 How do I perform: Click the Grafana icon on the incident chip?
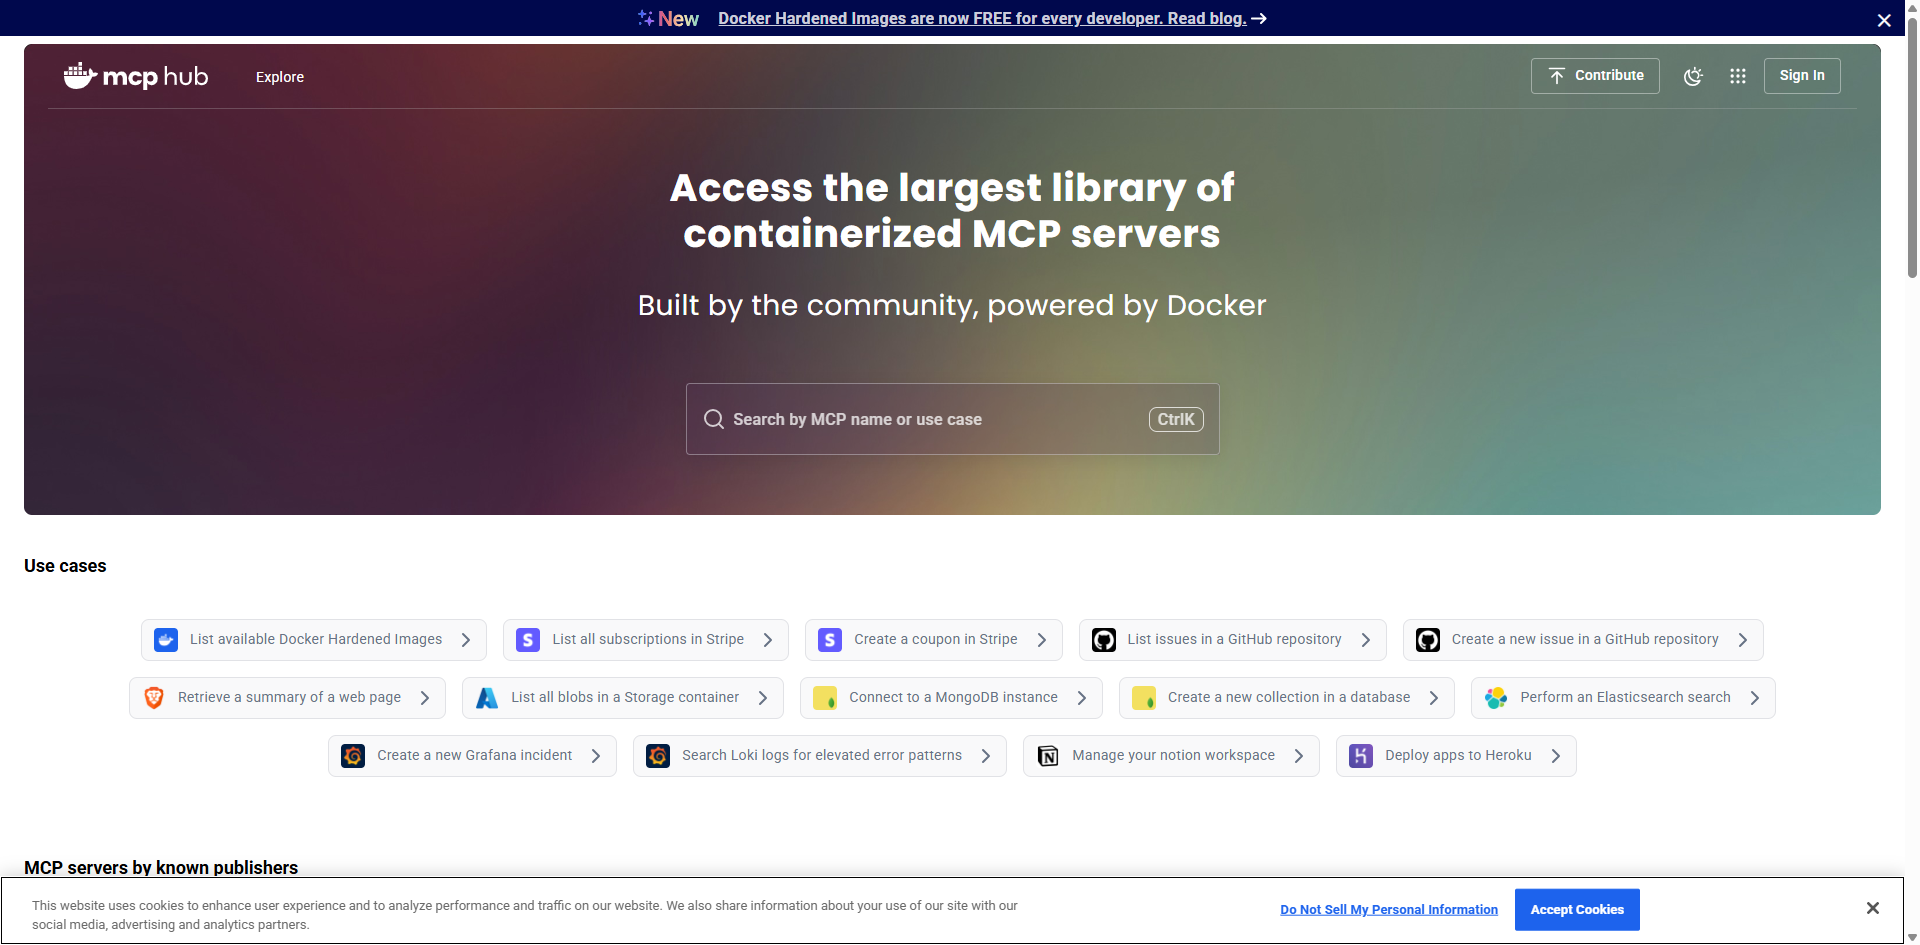coord(352,755)
